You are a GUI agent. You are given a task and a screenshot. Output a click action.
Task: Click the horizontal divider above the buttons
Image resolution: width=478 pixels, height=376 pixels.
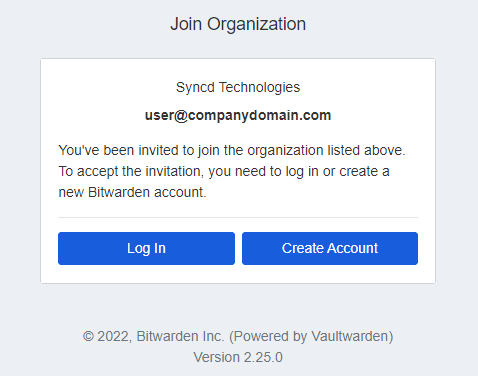pyautogui.click(x=238, y=217)
